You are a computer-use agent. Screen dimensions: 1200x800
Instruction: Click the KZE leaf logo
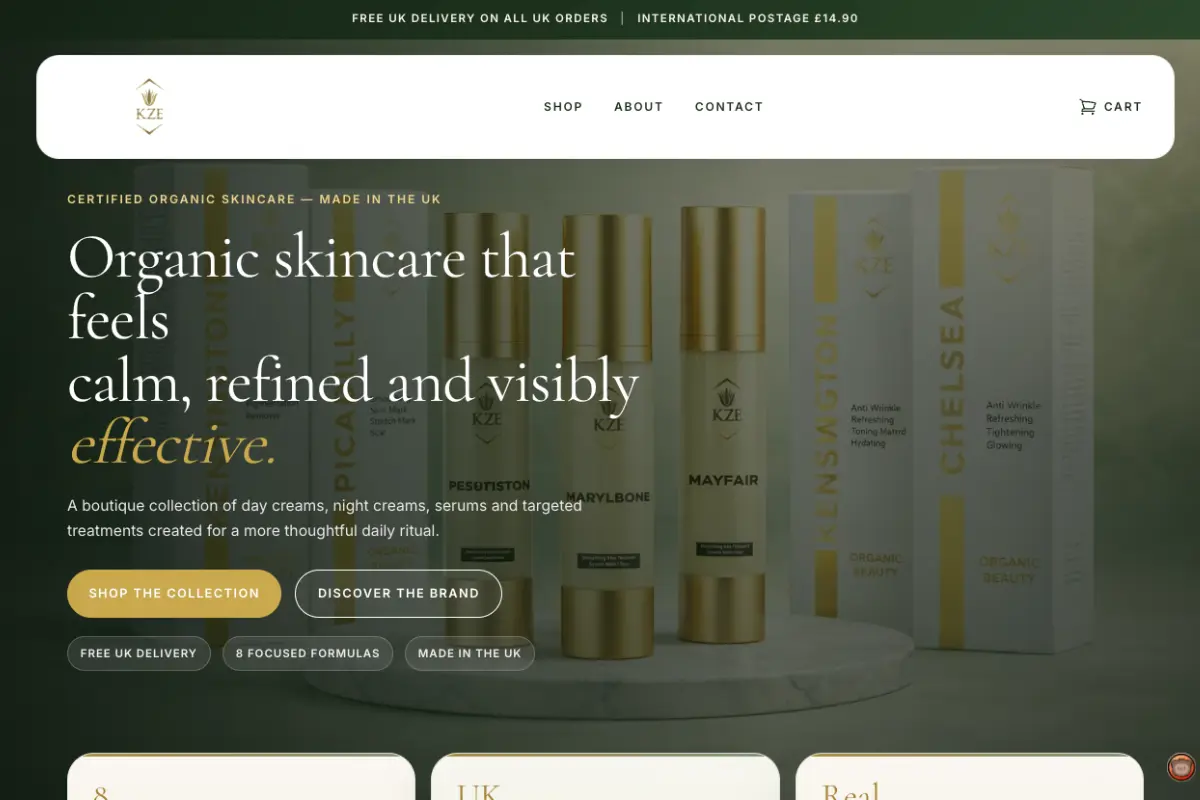[148, 107]
